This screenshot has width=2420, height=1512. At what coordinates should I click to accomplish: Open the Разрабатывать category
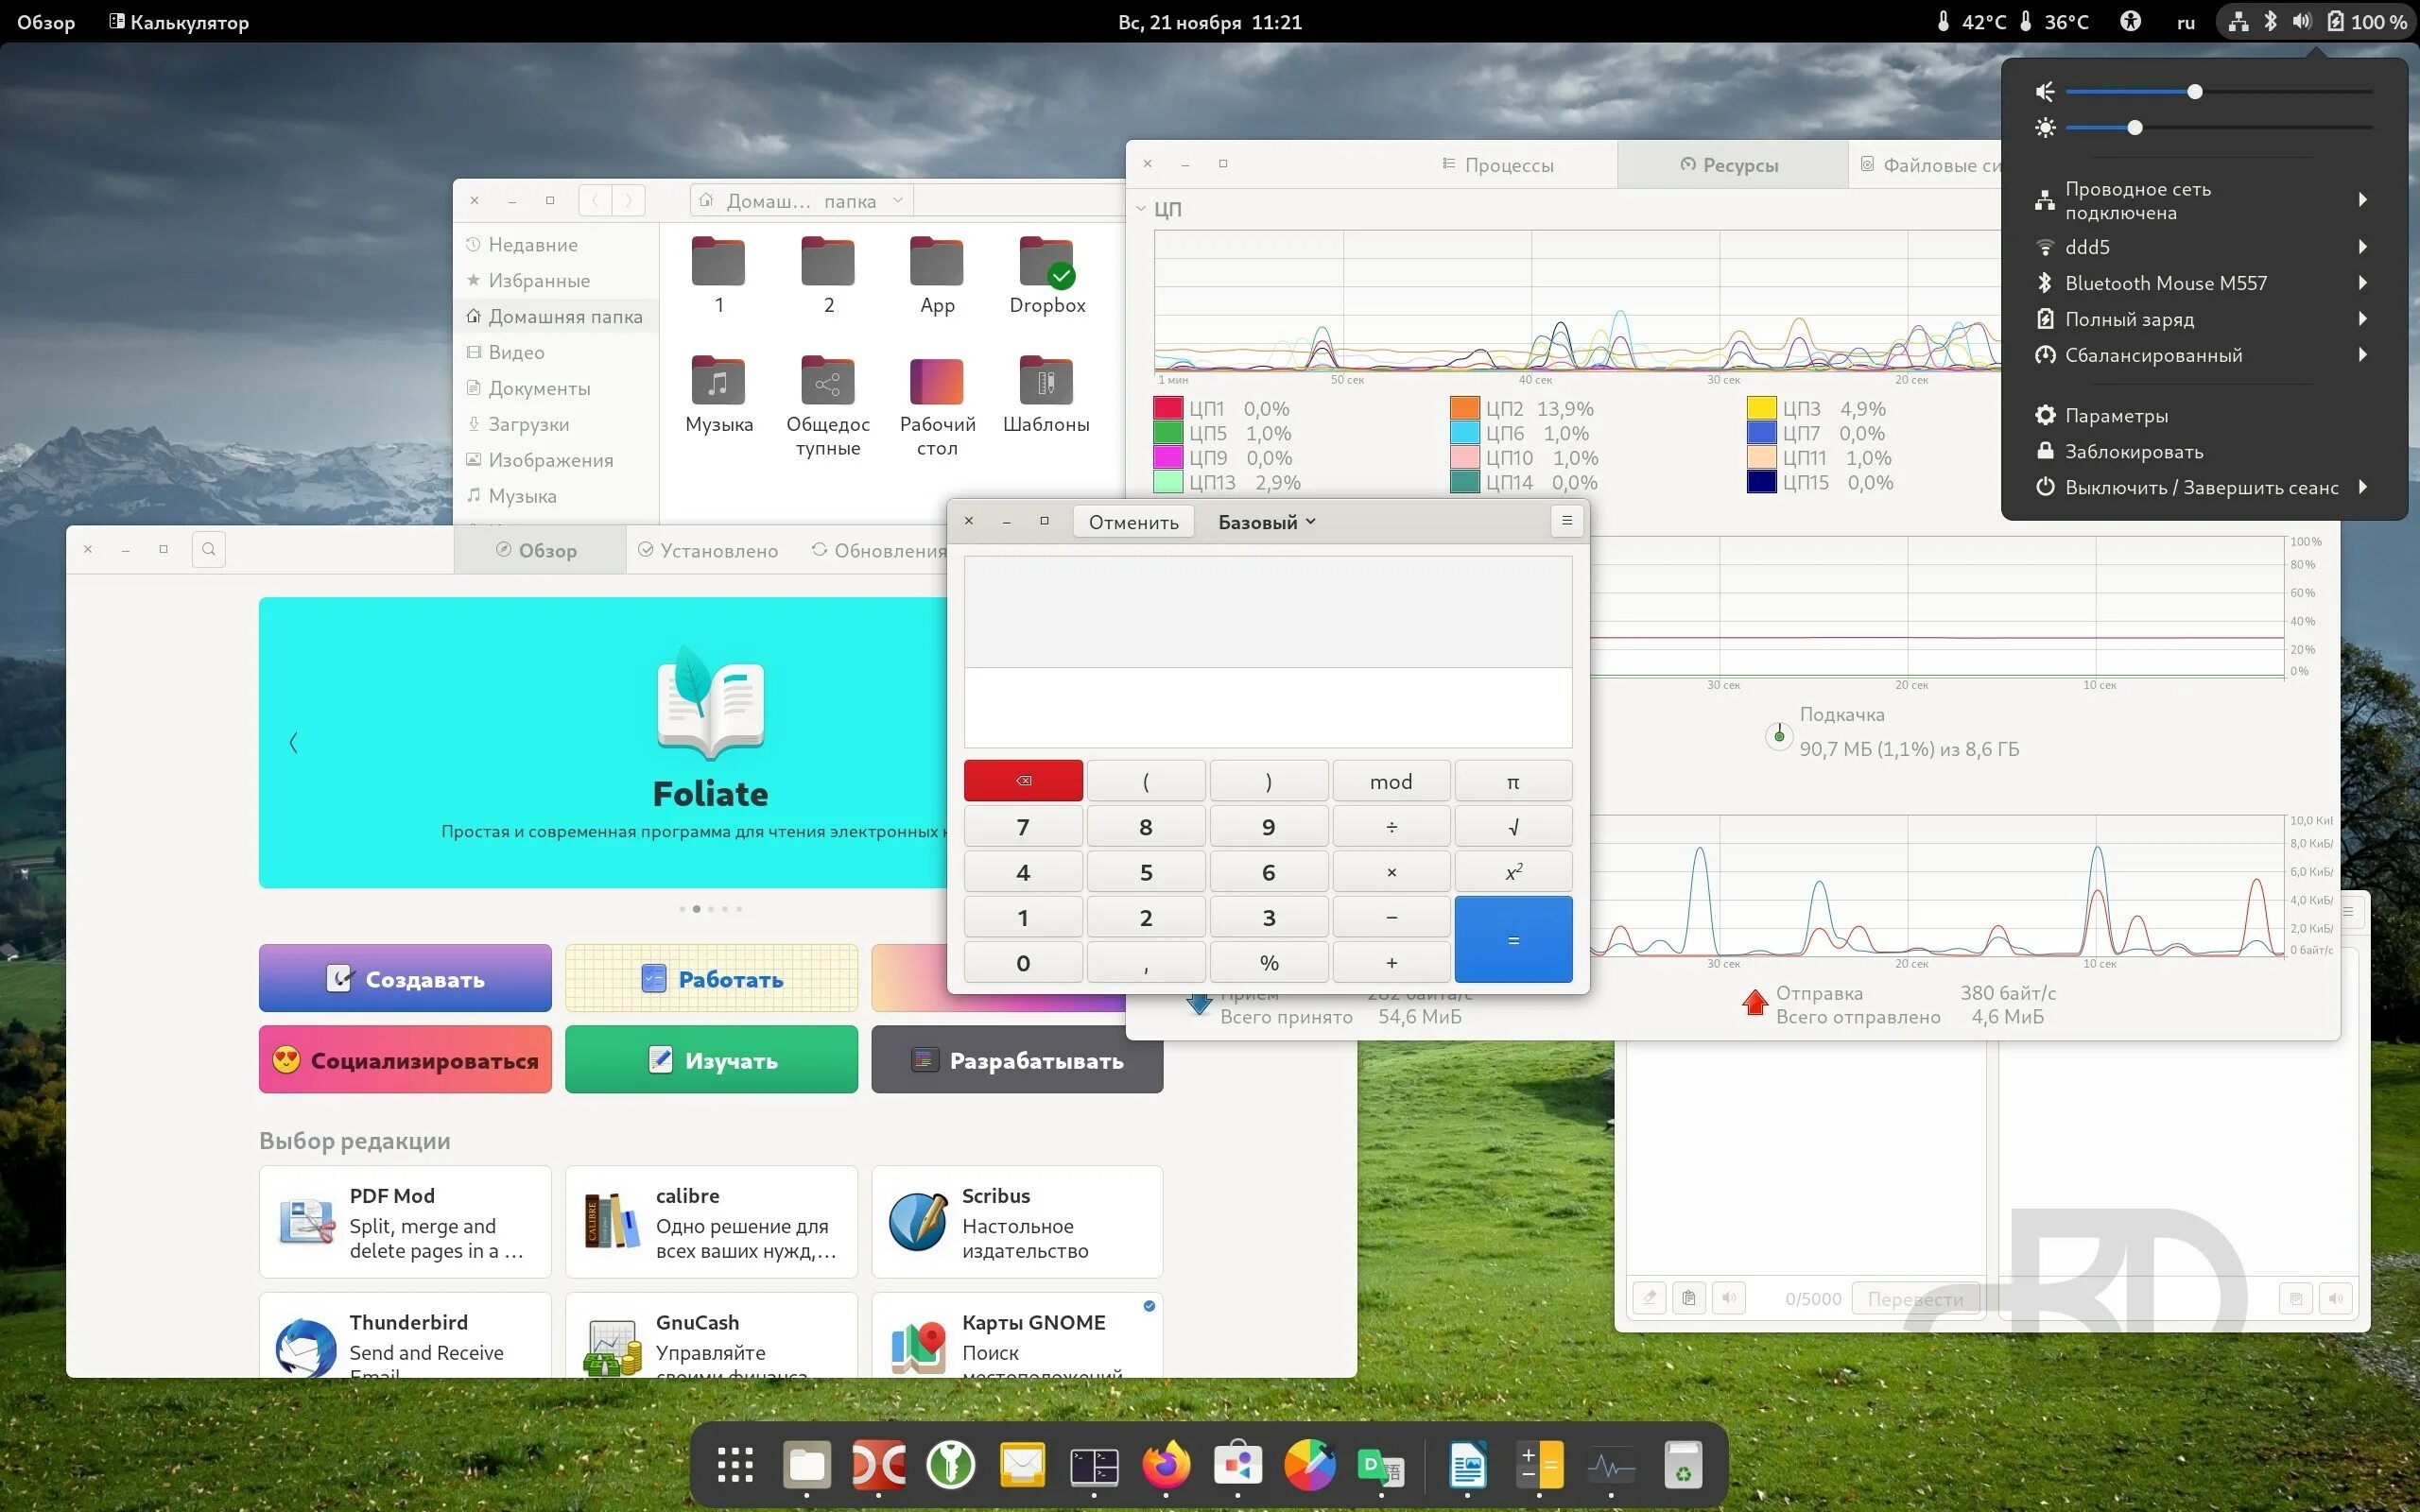pyautogui.click(x=1016, y=1060)
